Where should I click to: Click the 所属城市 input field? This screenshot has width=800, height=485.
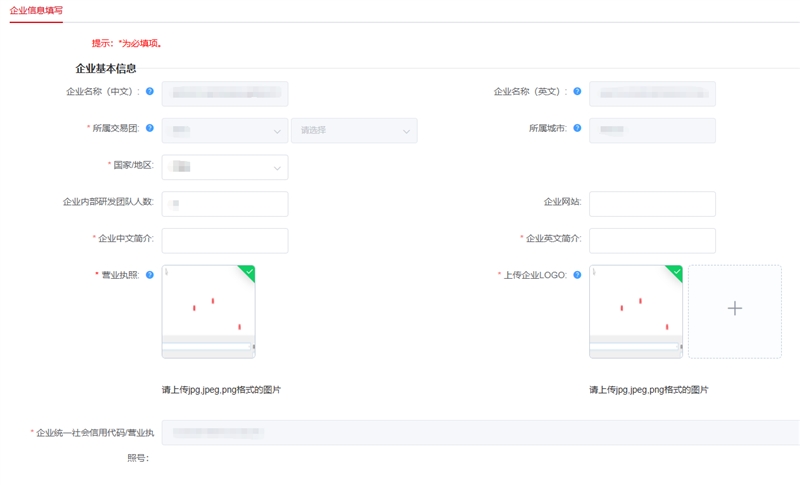point(653,131)
